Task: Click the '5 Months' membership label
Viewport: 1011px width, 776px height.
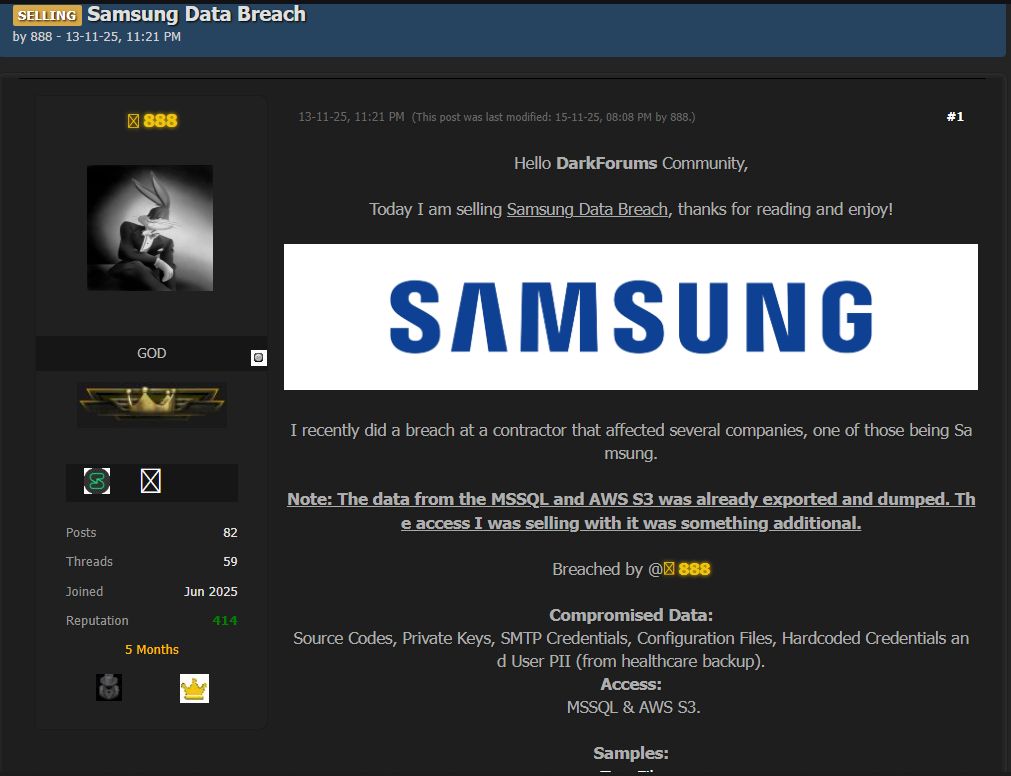Action: 152,650
